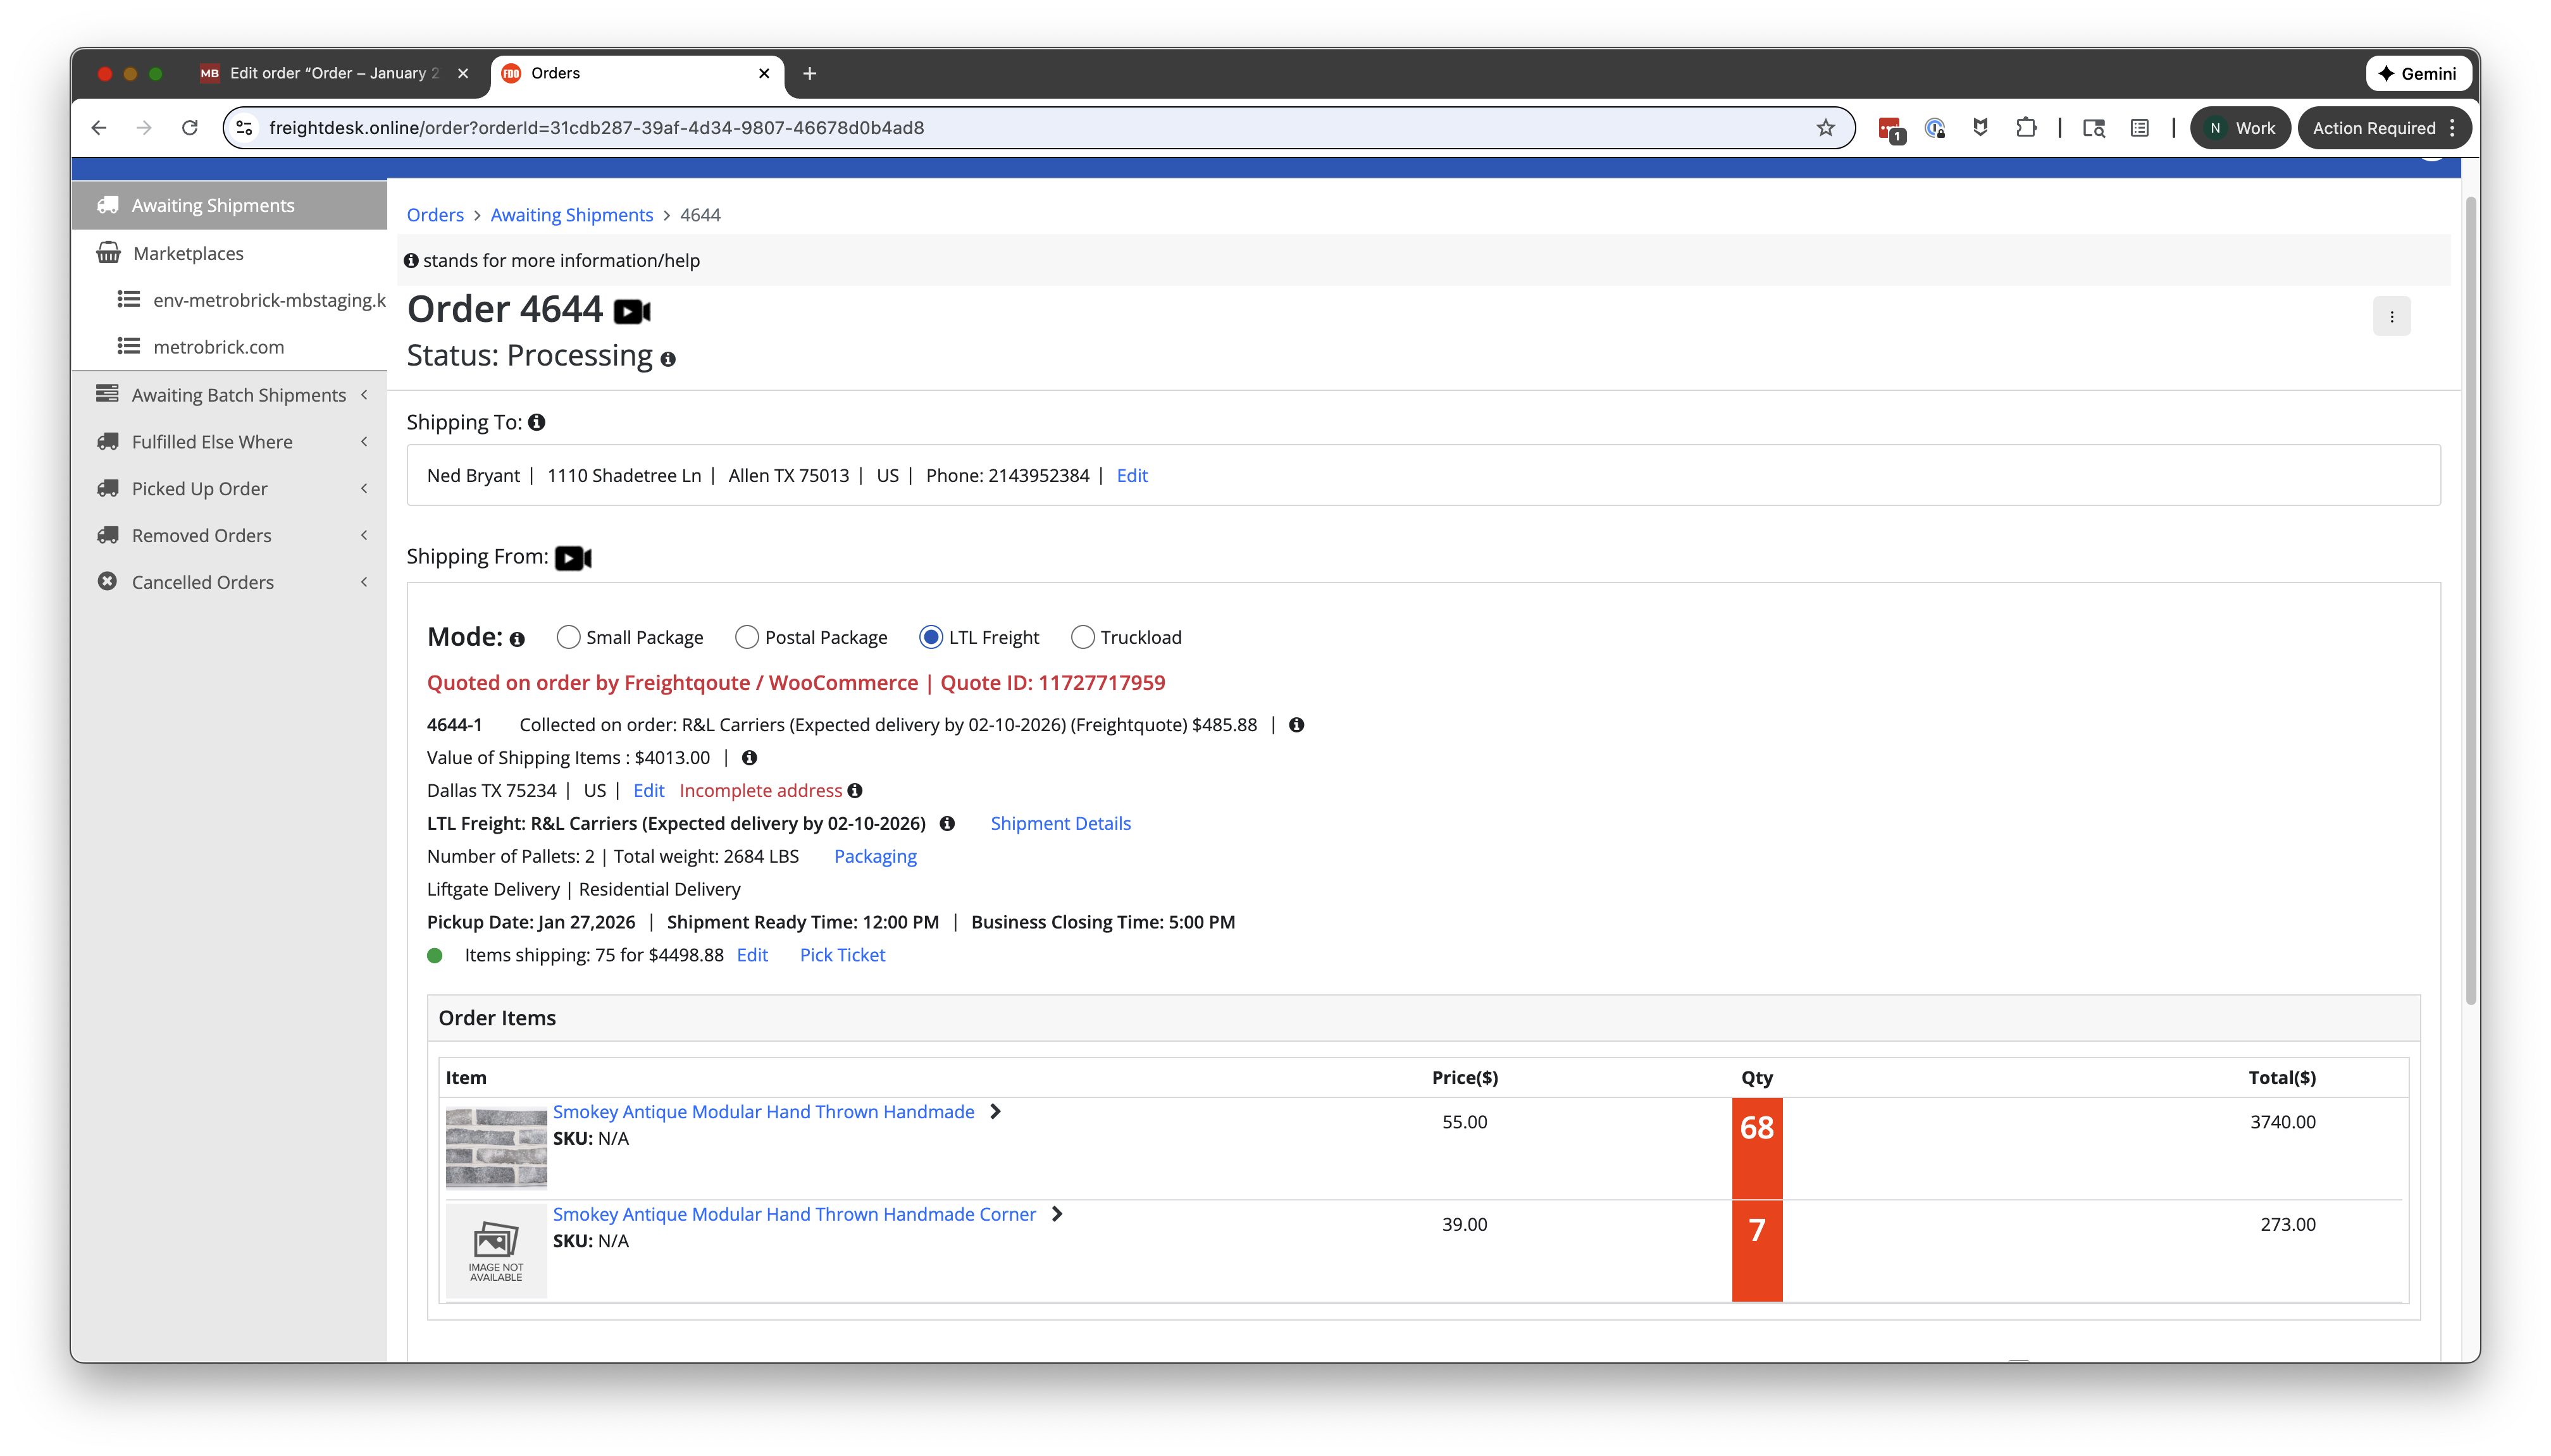
Task: Open info icon beside the Mode label
Action: click(517, 638)
